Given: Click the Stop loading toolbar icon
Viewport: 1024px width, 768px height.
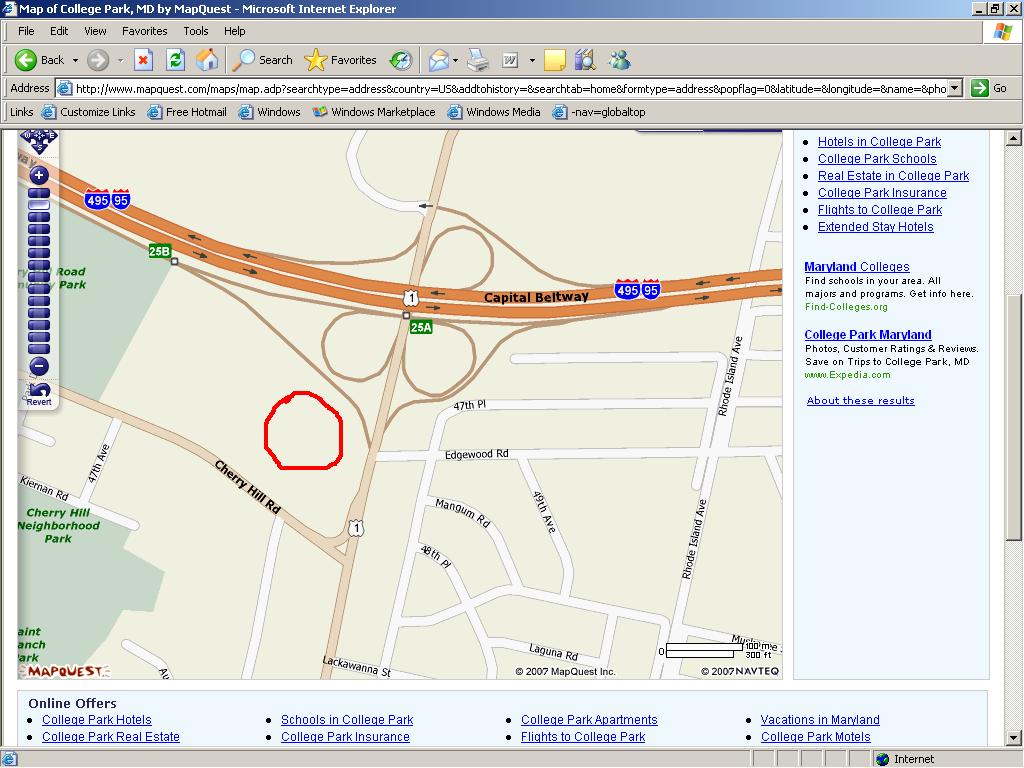Looking at the screenshot, I should [x=143, y=60].
